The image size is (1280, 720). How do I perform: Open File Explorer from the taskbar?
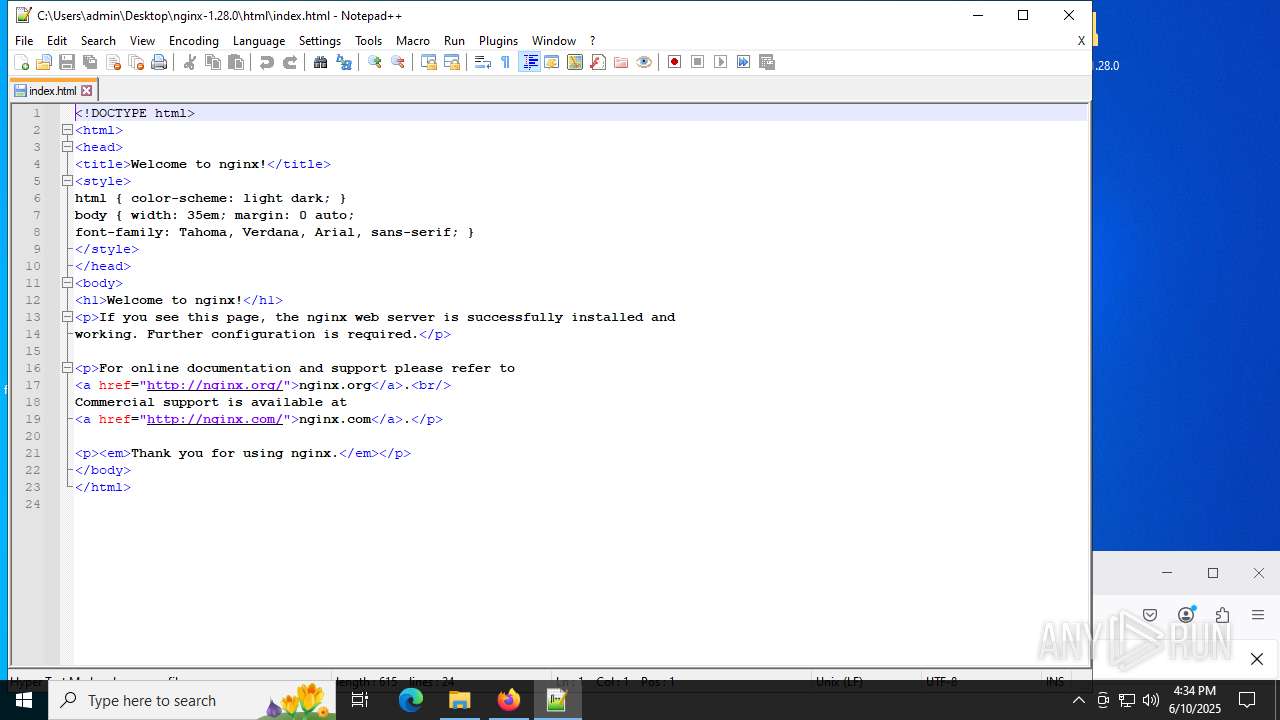[460, 700]
